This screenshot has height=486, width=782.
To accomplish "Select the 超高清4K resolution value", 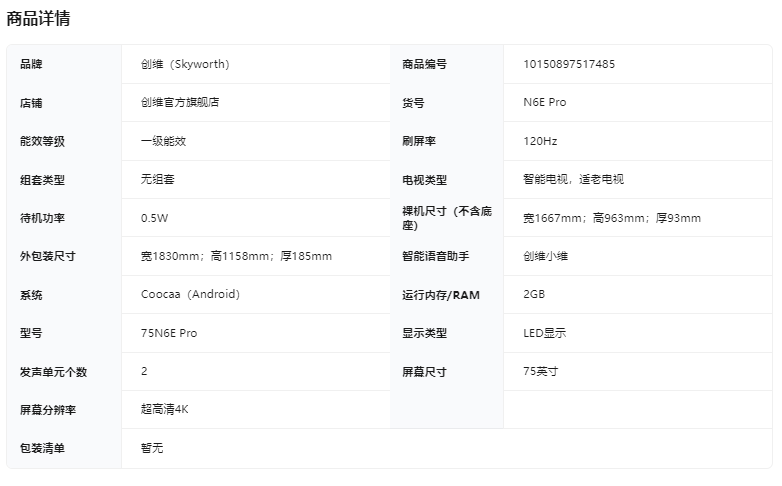I will point(164,409).
